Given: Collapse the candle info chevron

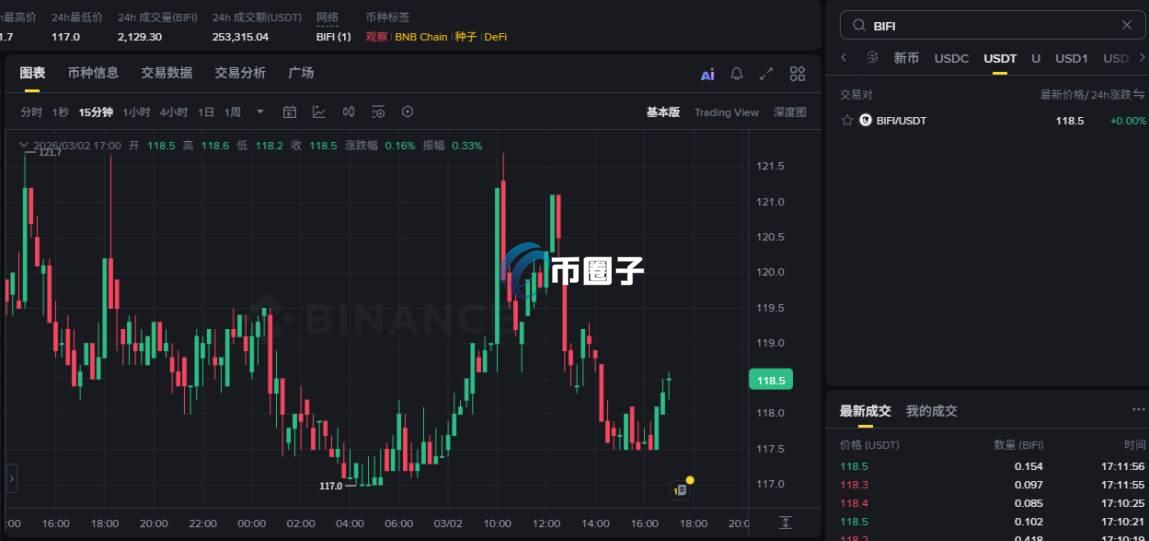Looking at the screenshot, I should pos(24,145).
